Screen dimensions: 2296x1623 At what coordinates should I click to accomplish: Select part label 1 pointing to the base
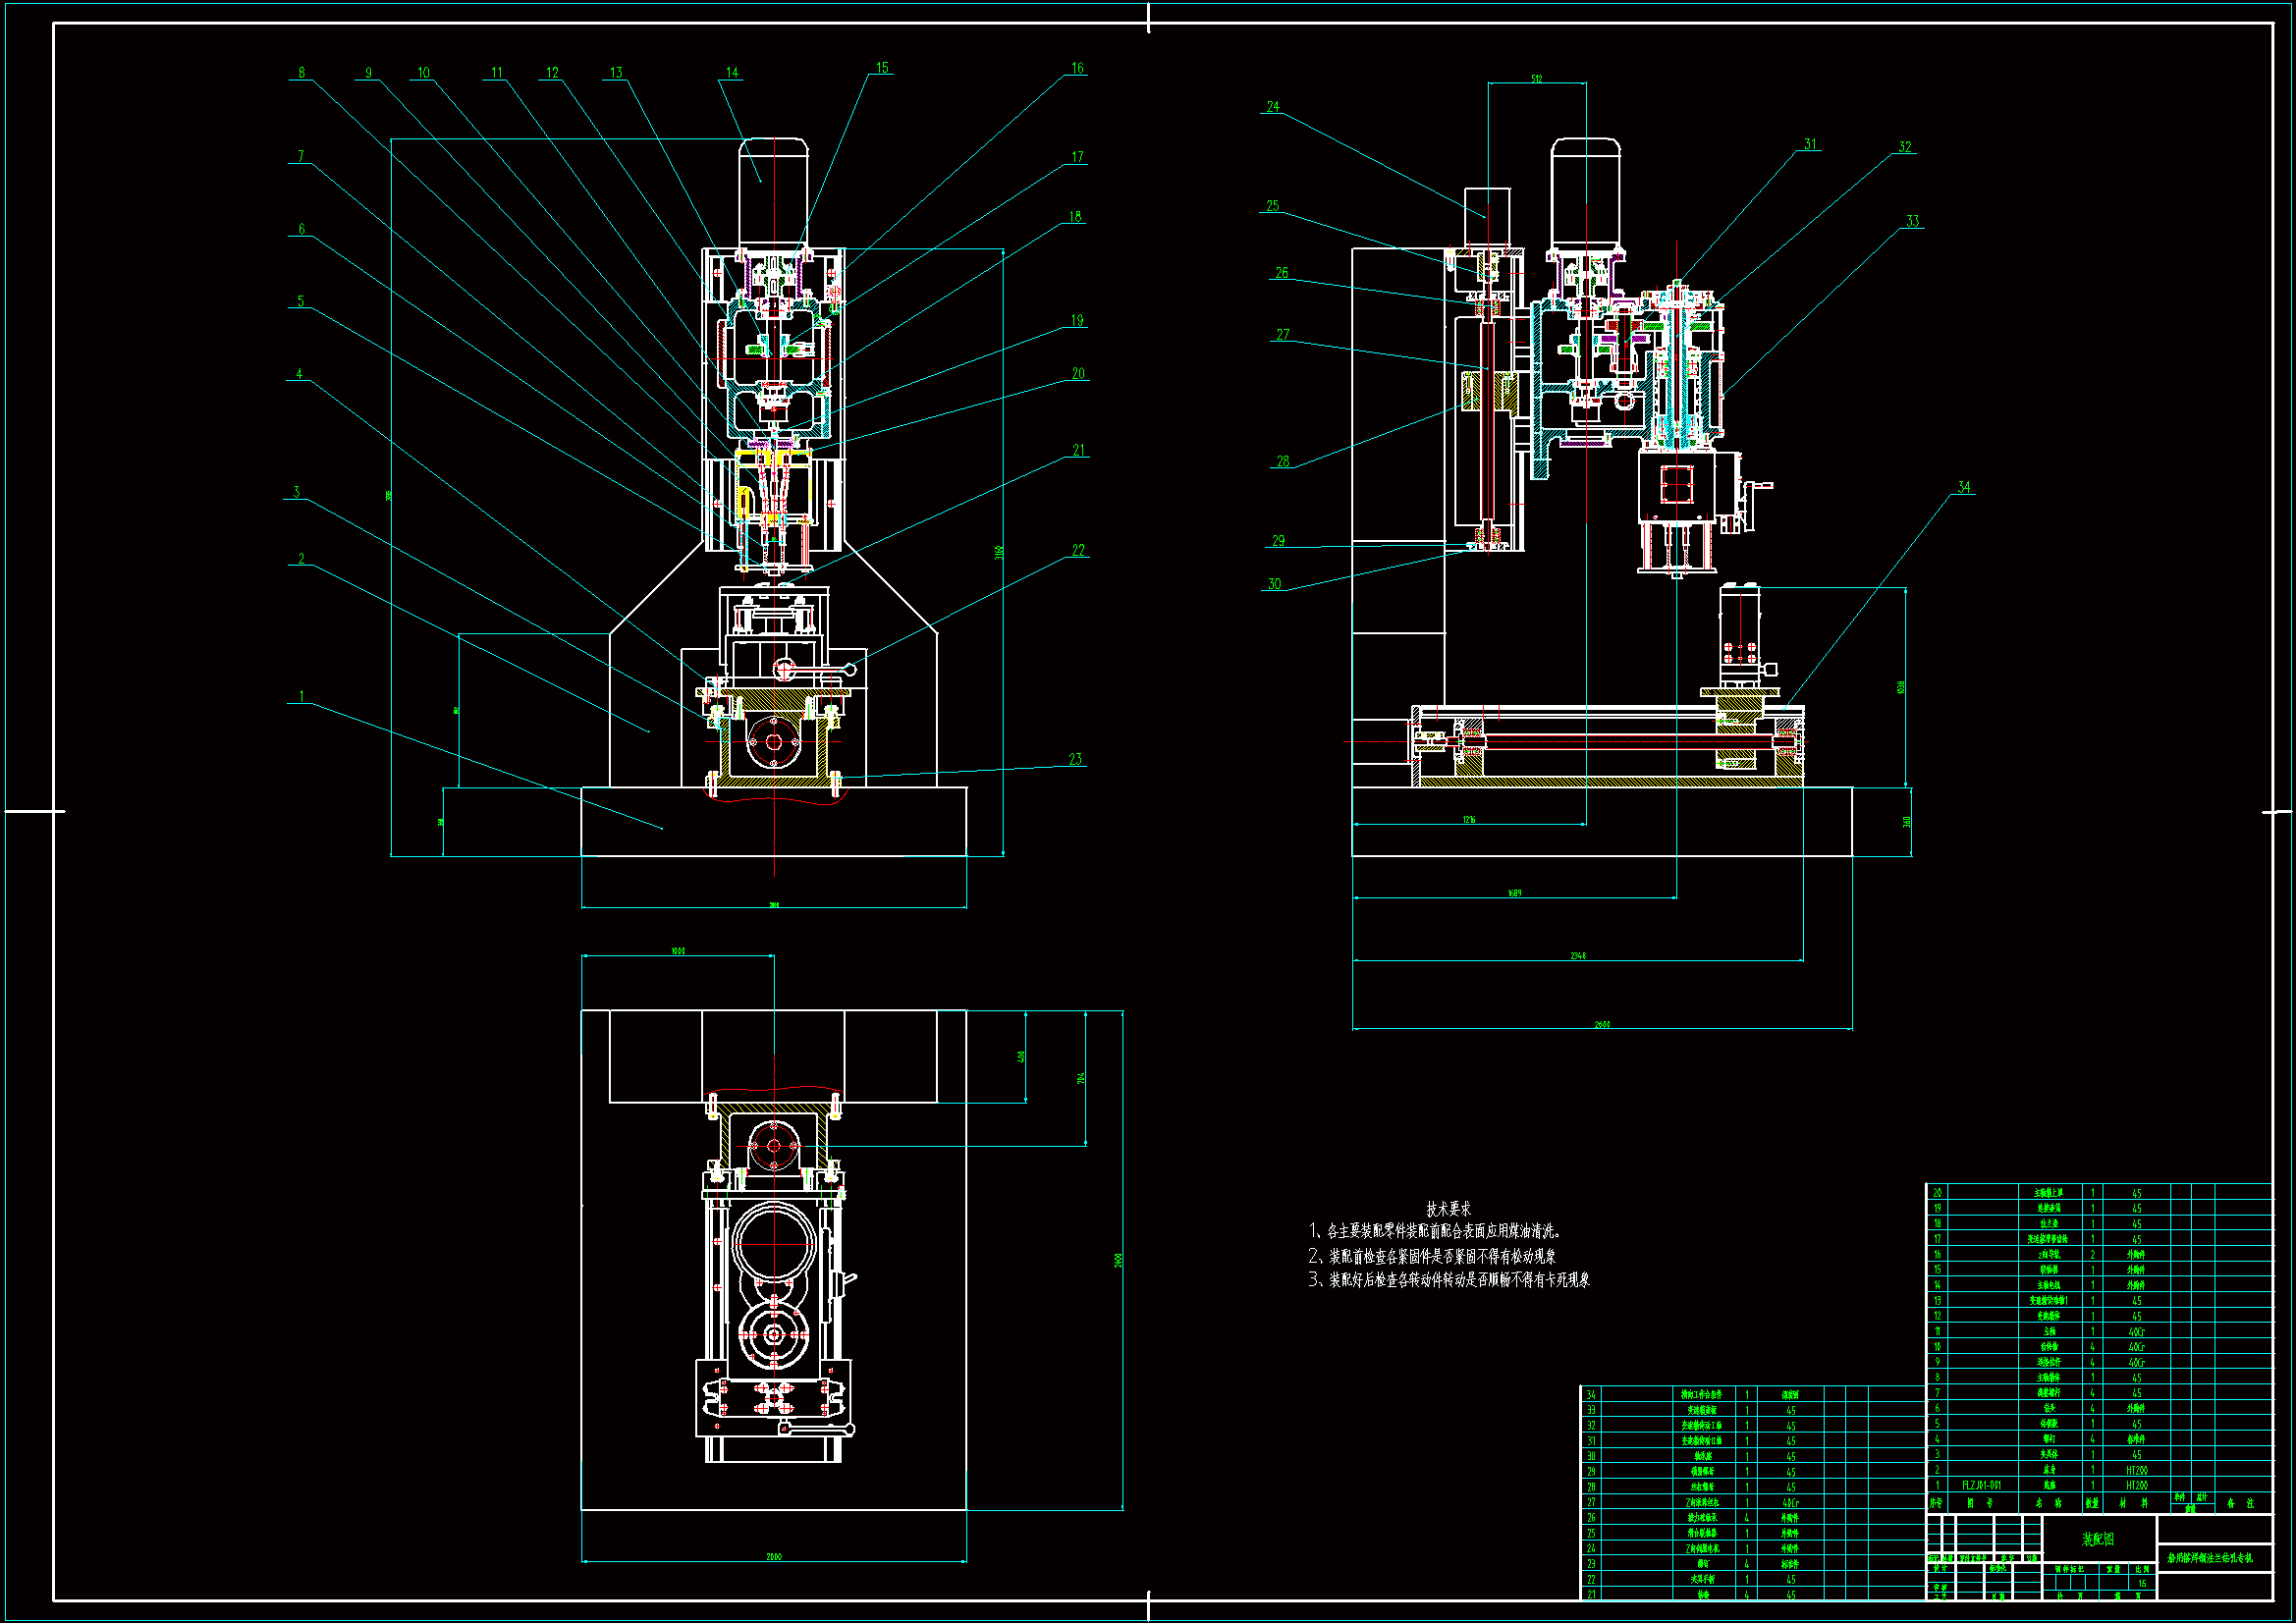[301, 696]
